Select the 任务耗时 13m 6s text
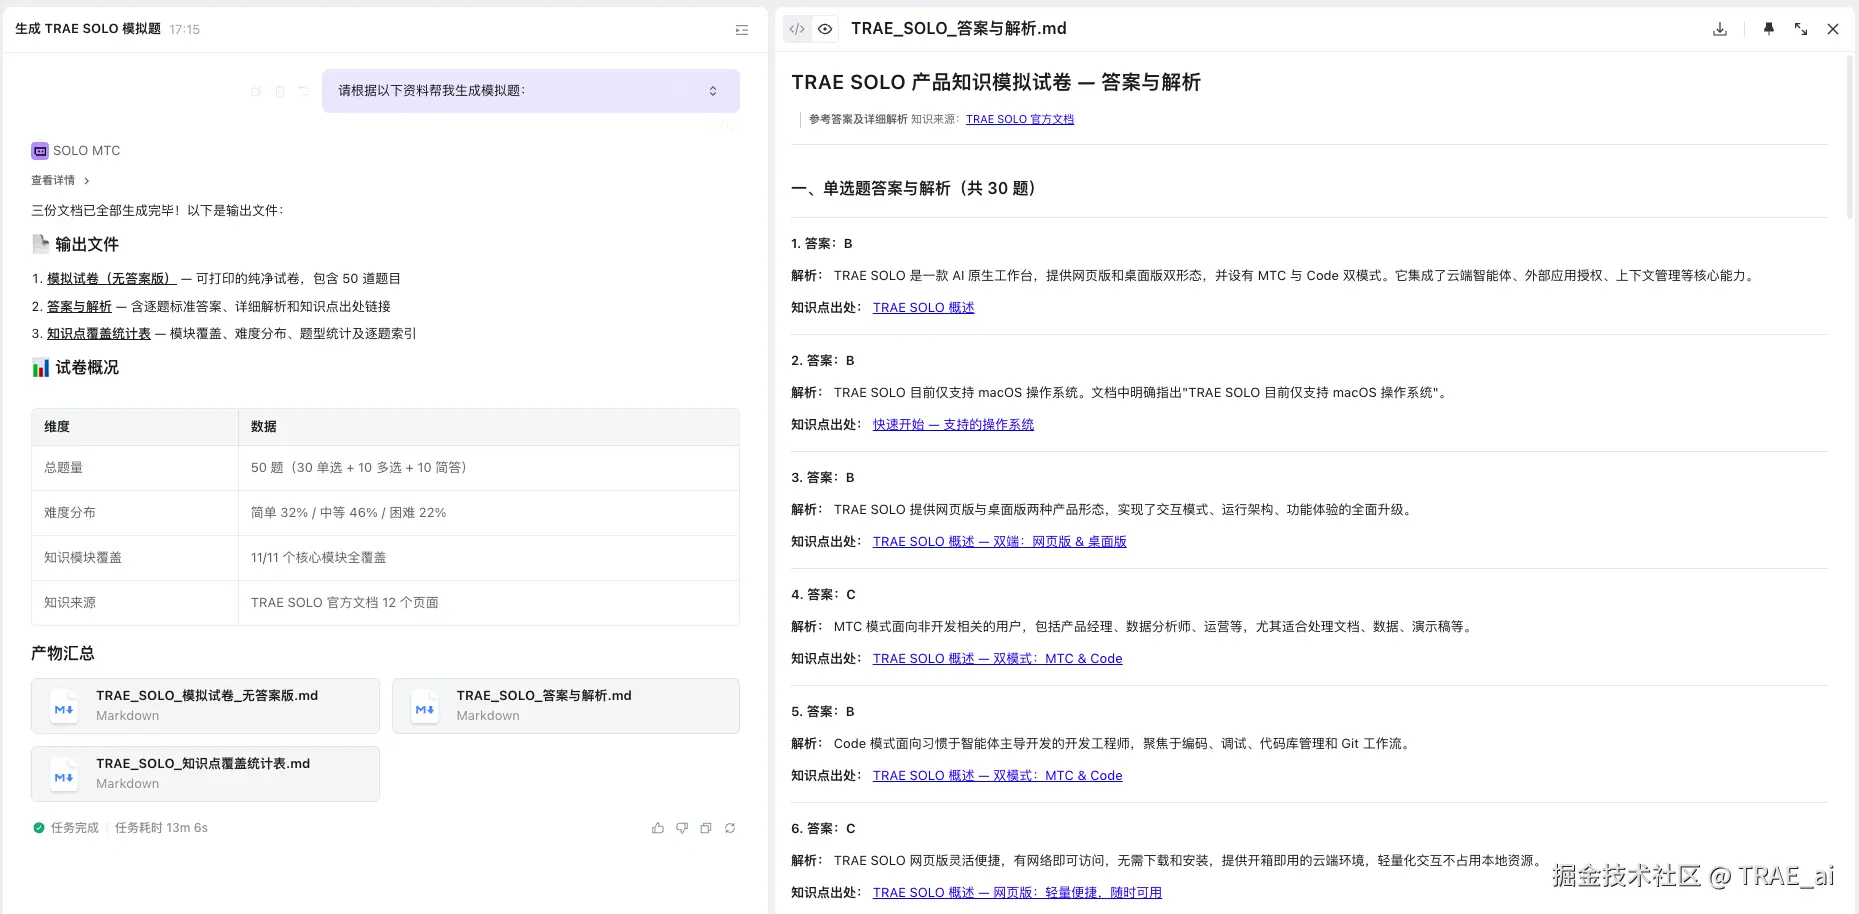The height and width of the screenshot is (914, 1859). [x=161, y=828]
